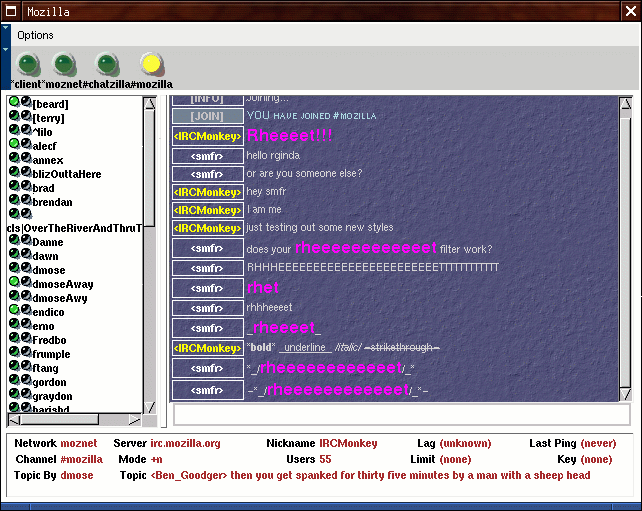Viewport: 642px width, 511px height.
Task: Select user dmoseAwy in the list
Action: [60, 298]
